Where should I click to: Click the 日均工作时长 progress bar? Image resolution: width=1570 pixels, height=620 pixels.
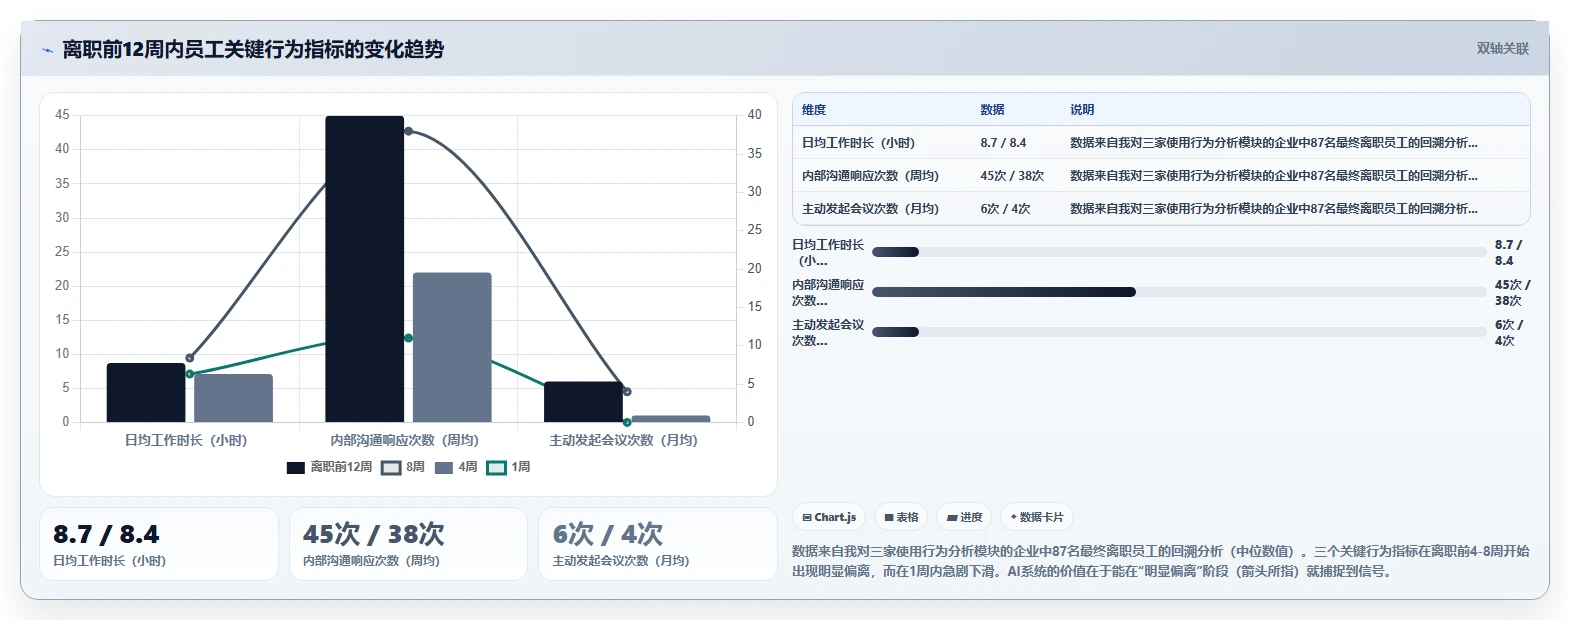[x=1179, y=252]
